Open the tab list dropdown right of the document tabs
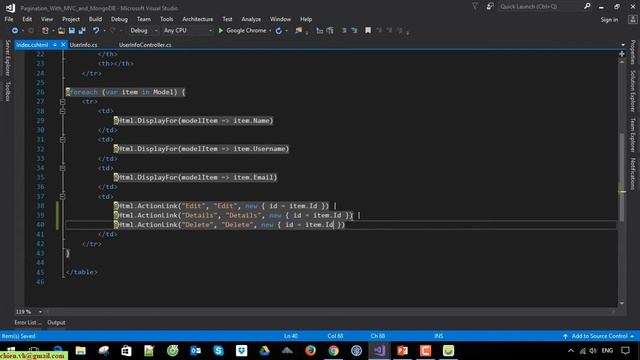The height and width of the screenshot is (360, 640). pos(623,45)
